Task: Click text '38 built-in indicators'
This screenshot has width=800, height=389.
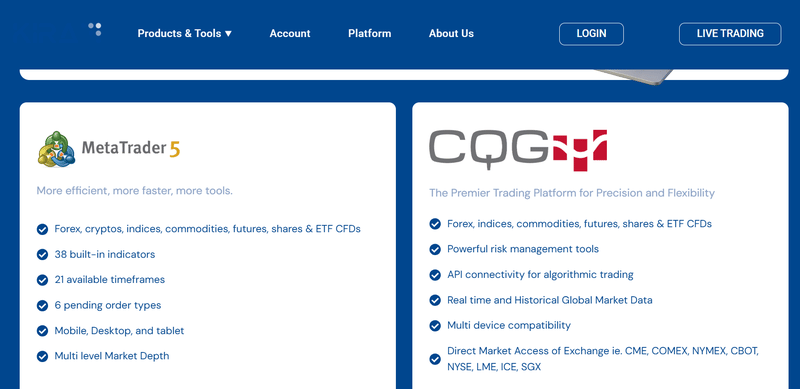Action: tap(105, 254)
